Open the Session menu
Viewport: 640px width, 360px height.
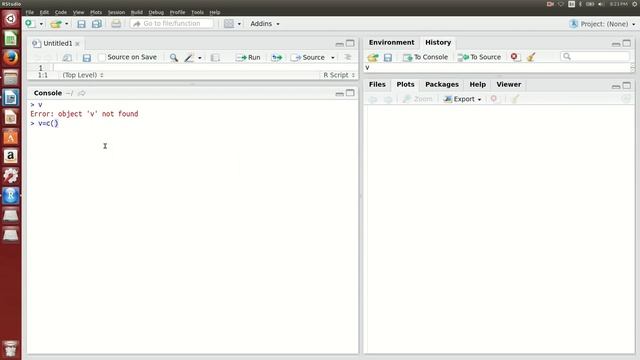pyautogui.click(x=116, y=12)
